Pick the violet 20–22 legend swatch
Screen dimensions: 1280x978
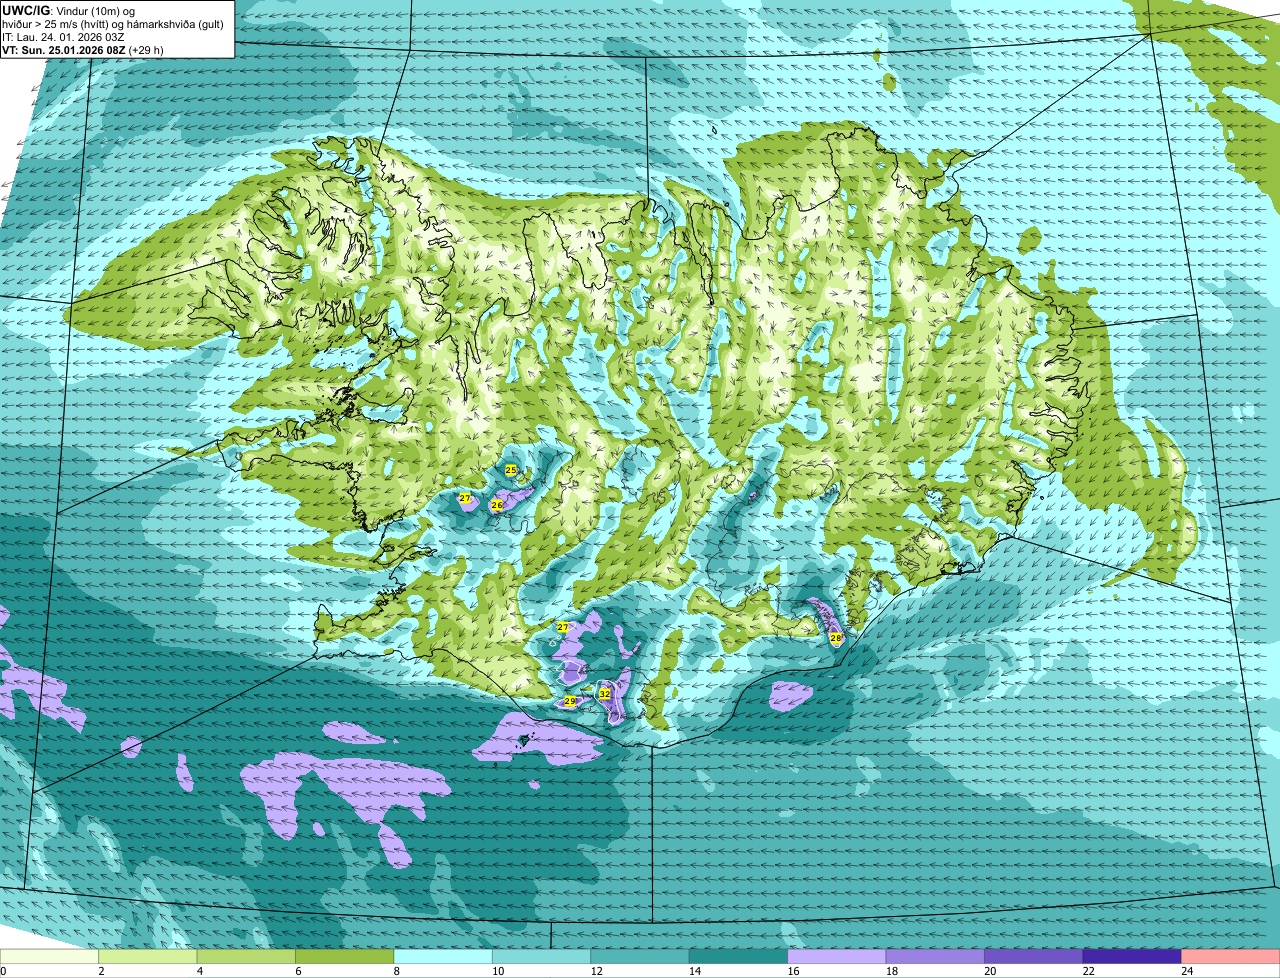tap(1034, 956)
